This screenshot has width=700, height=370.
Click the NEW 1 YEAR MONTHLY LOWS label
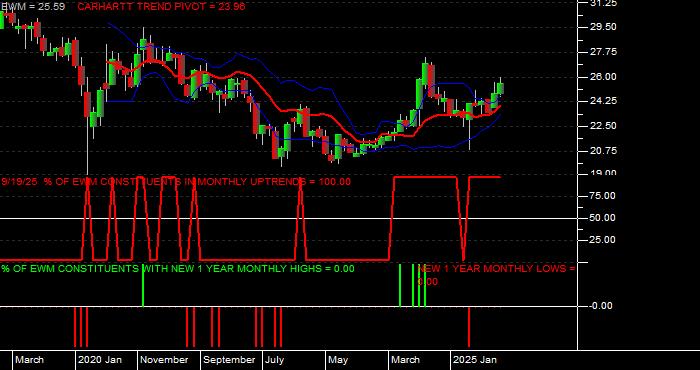click(497, 275)
